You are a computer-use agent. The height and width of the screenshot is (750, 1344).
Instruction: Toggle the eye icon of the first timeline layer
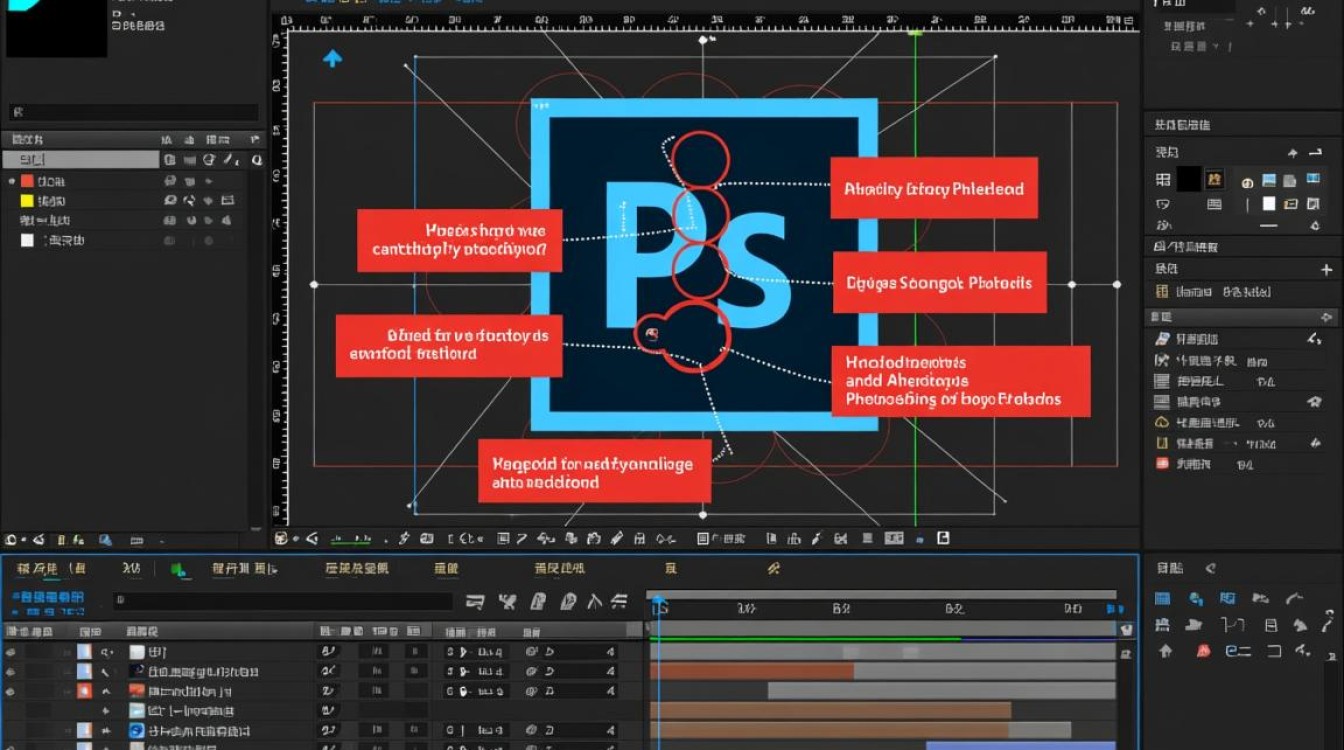tap(12, 652)
